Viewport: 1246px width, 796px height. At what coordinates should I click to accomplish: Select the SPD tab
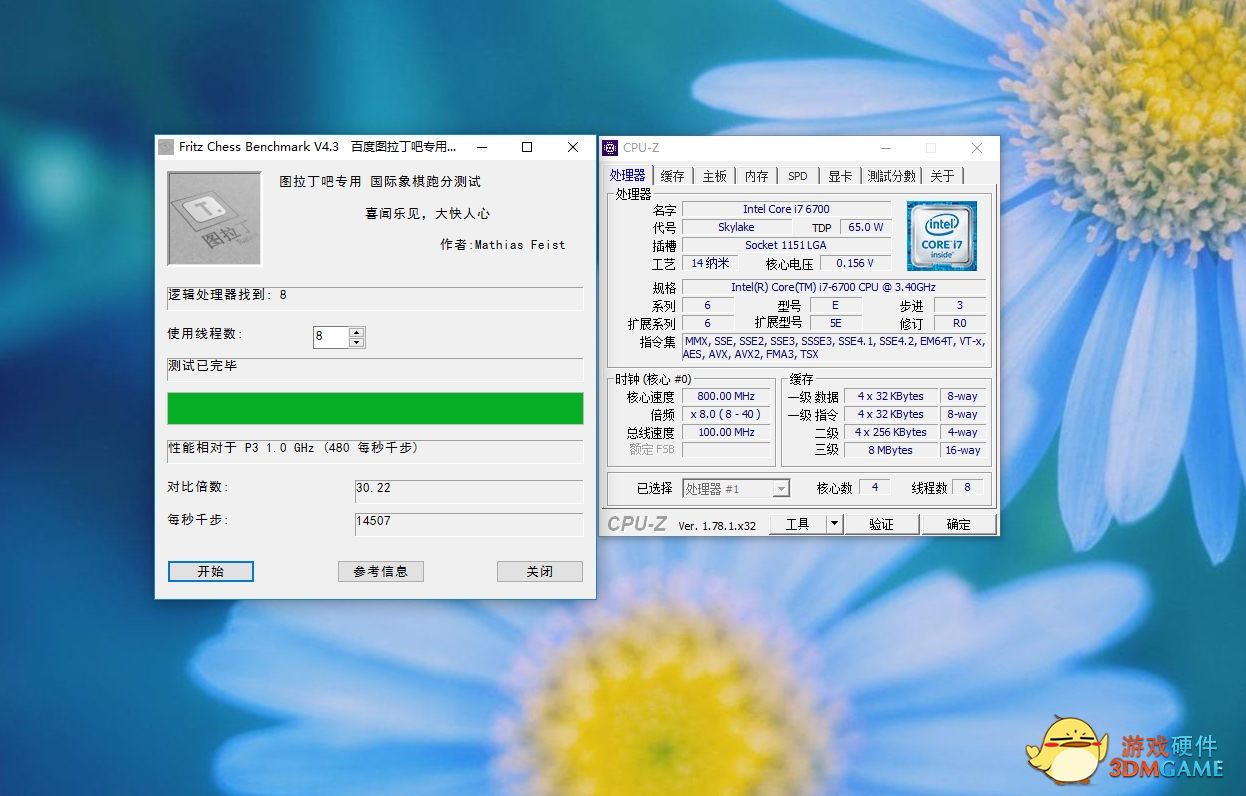(x=798, y=176)
